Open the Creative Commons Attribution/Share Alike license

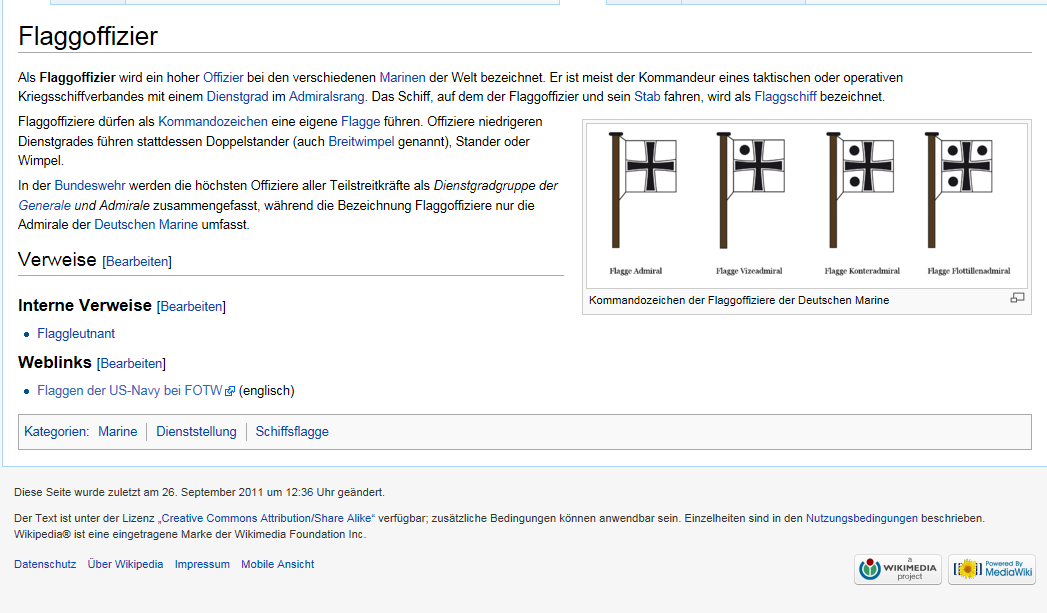267,518
